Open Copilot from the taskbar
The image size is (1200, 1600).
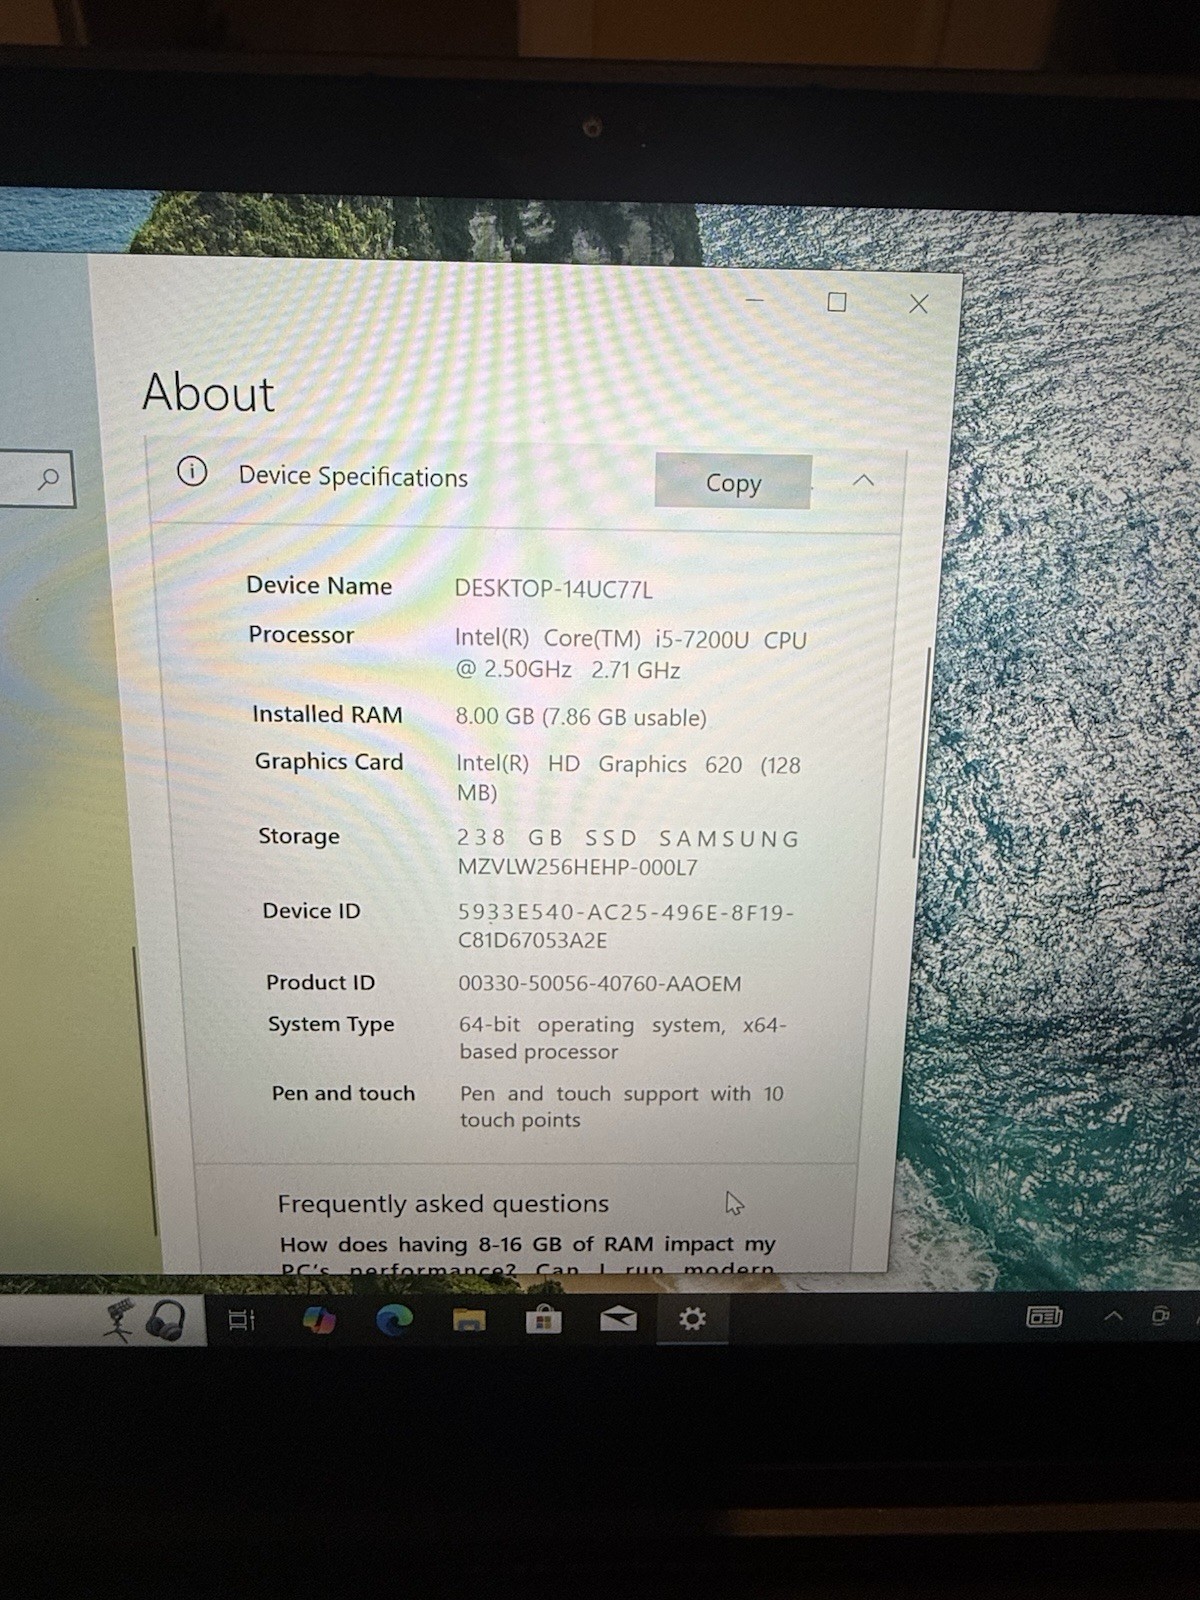click(319, 1320)
